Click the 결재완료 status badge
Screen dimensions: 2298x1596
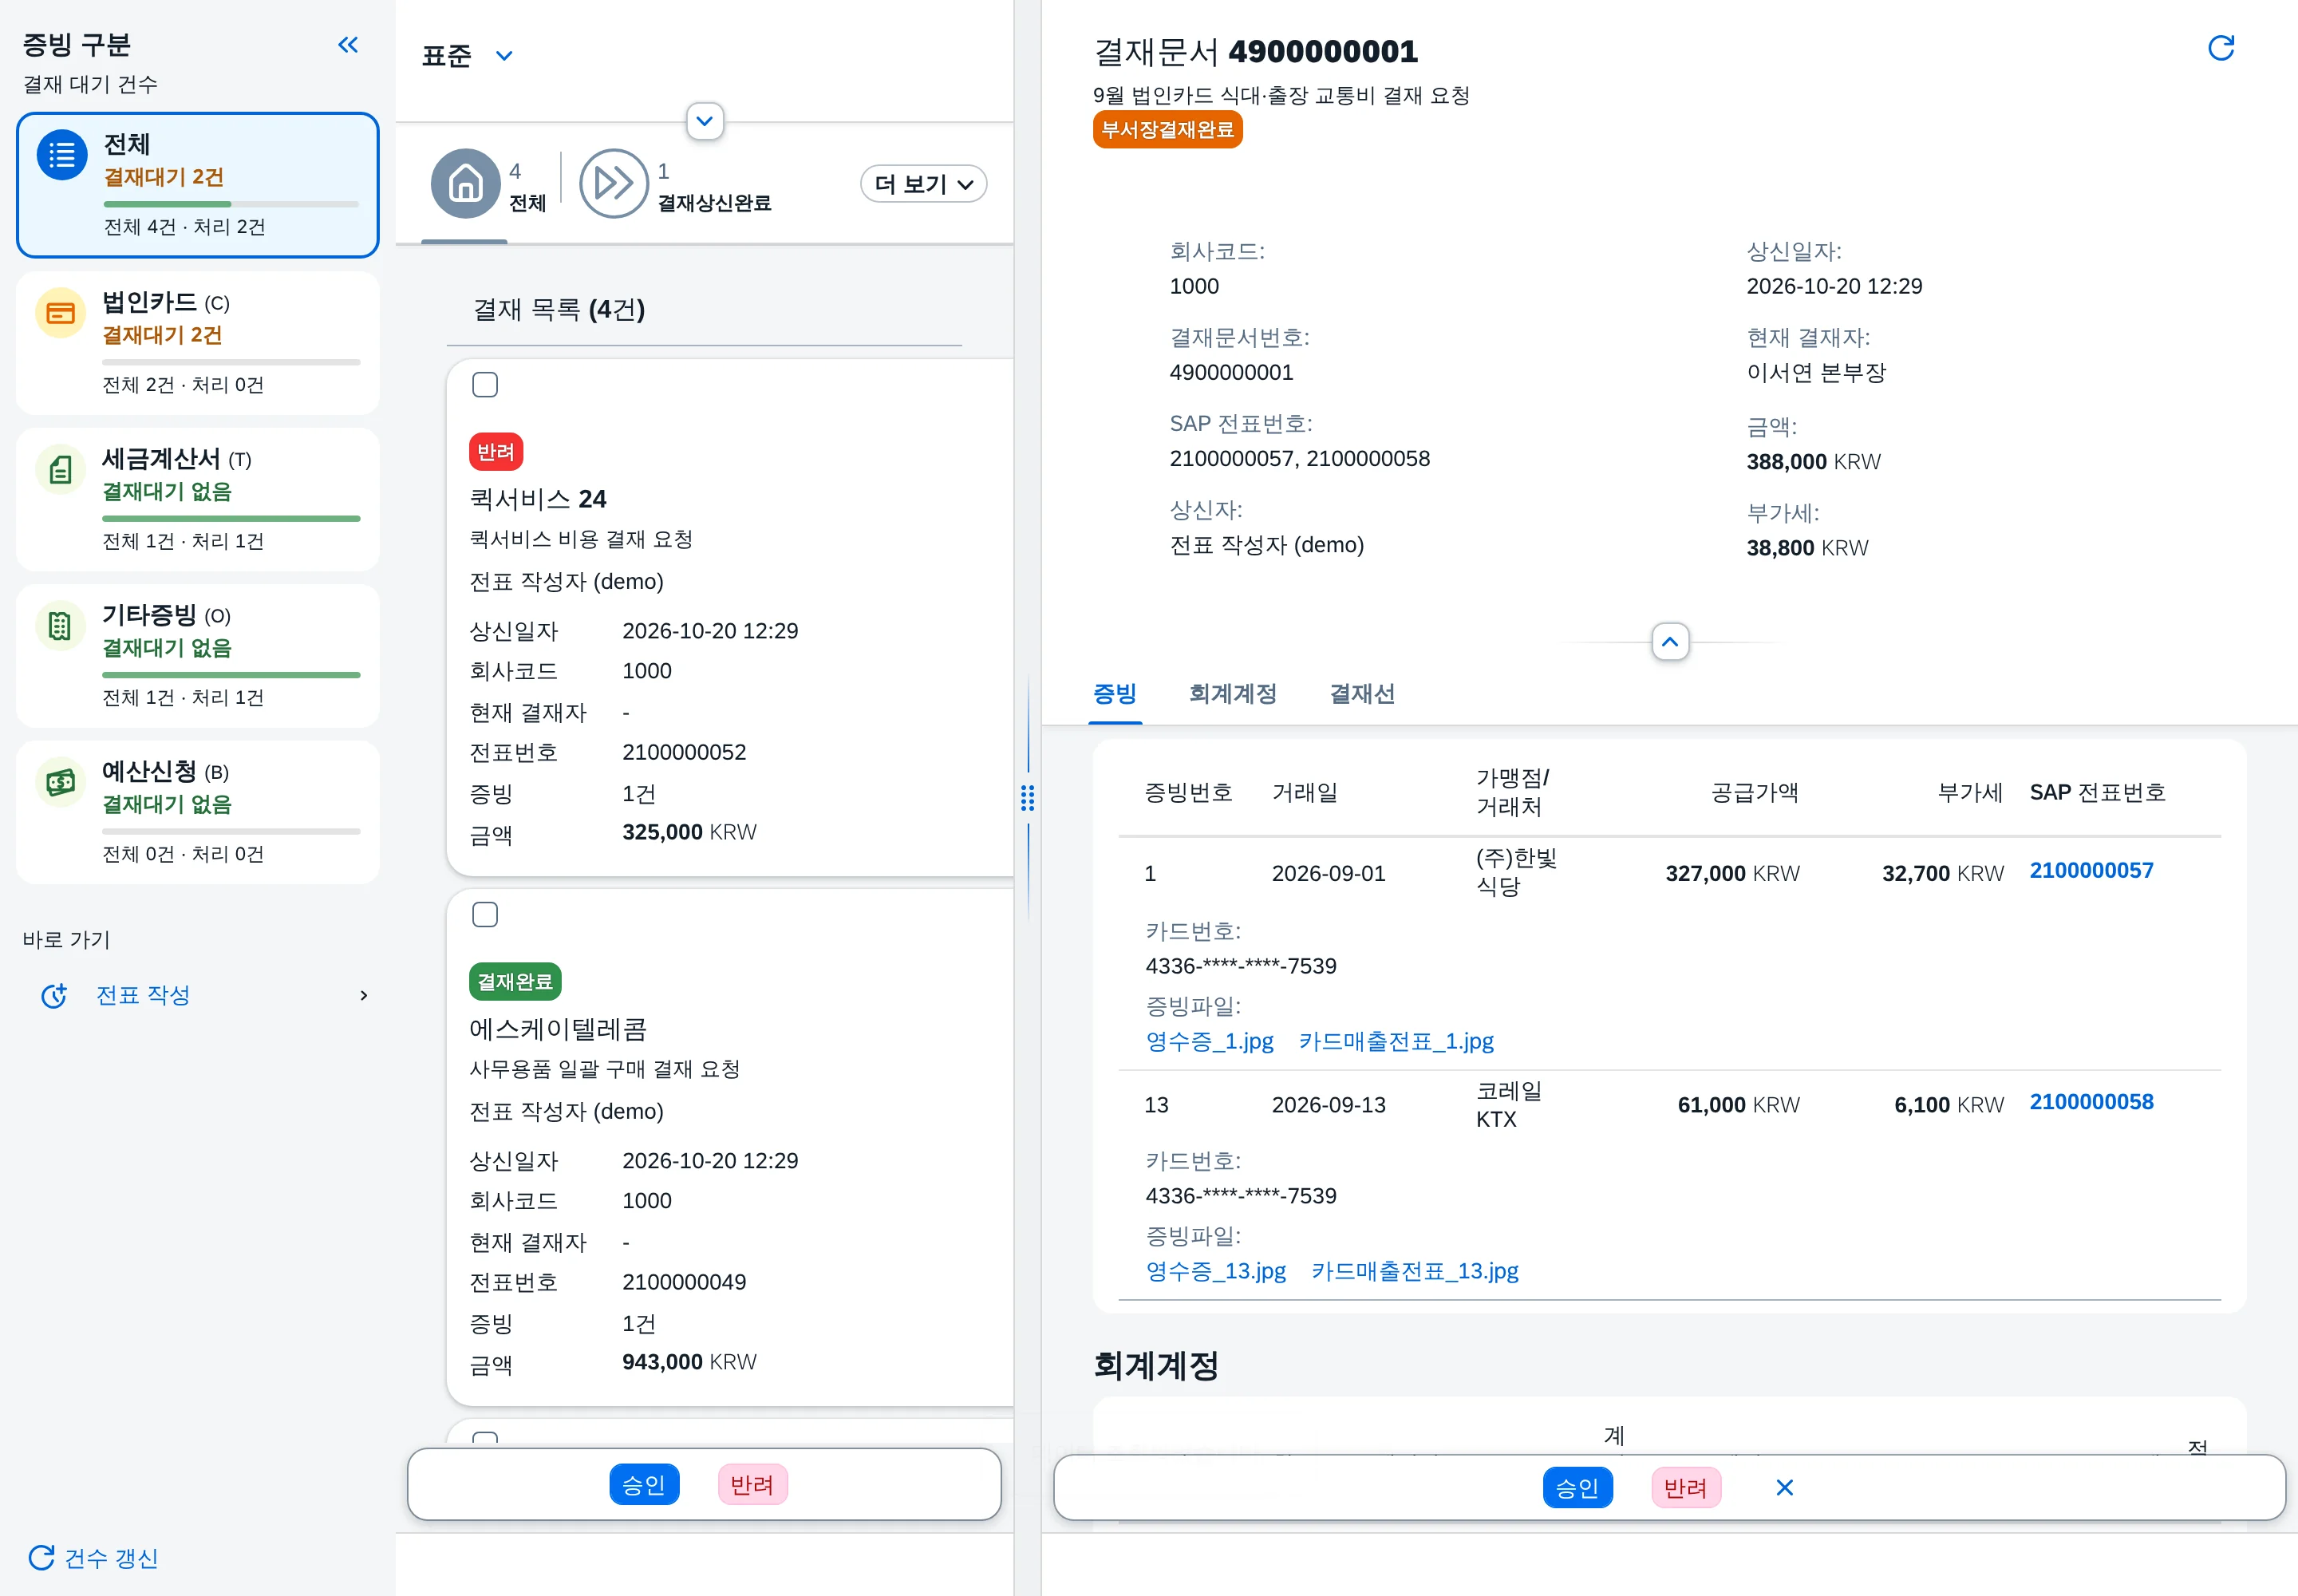click(515, 982)
